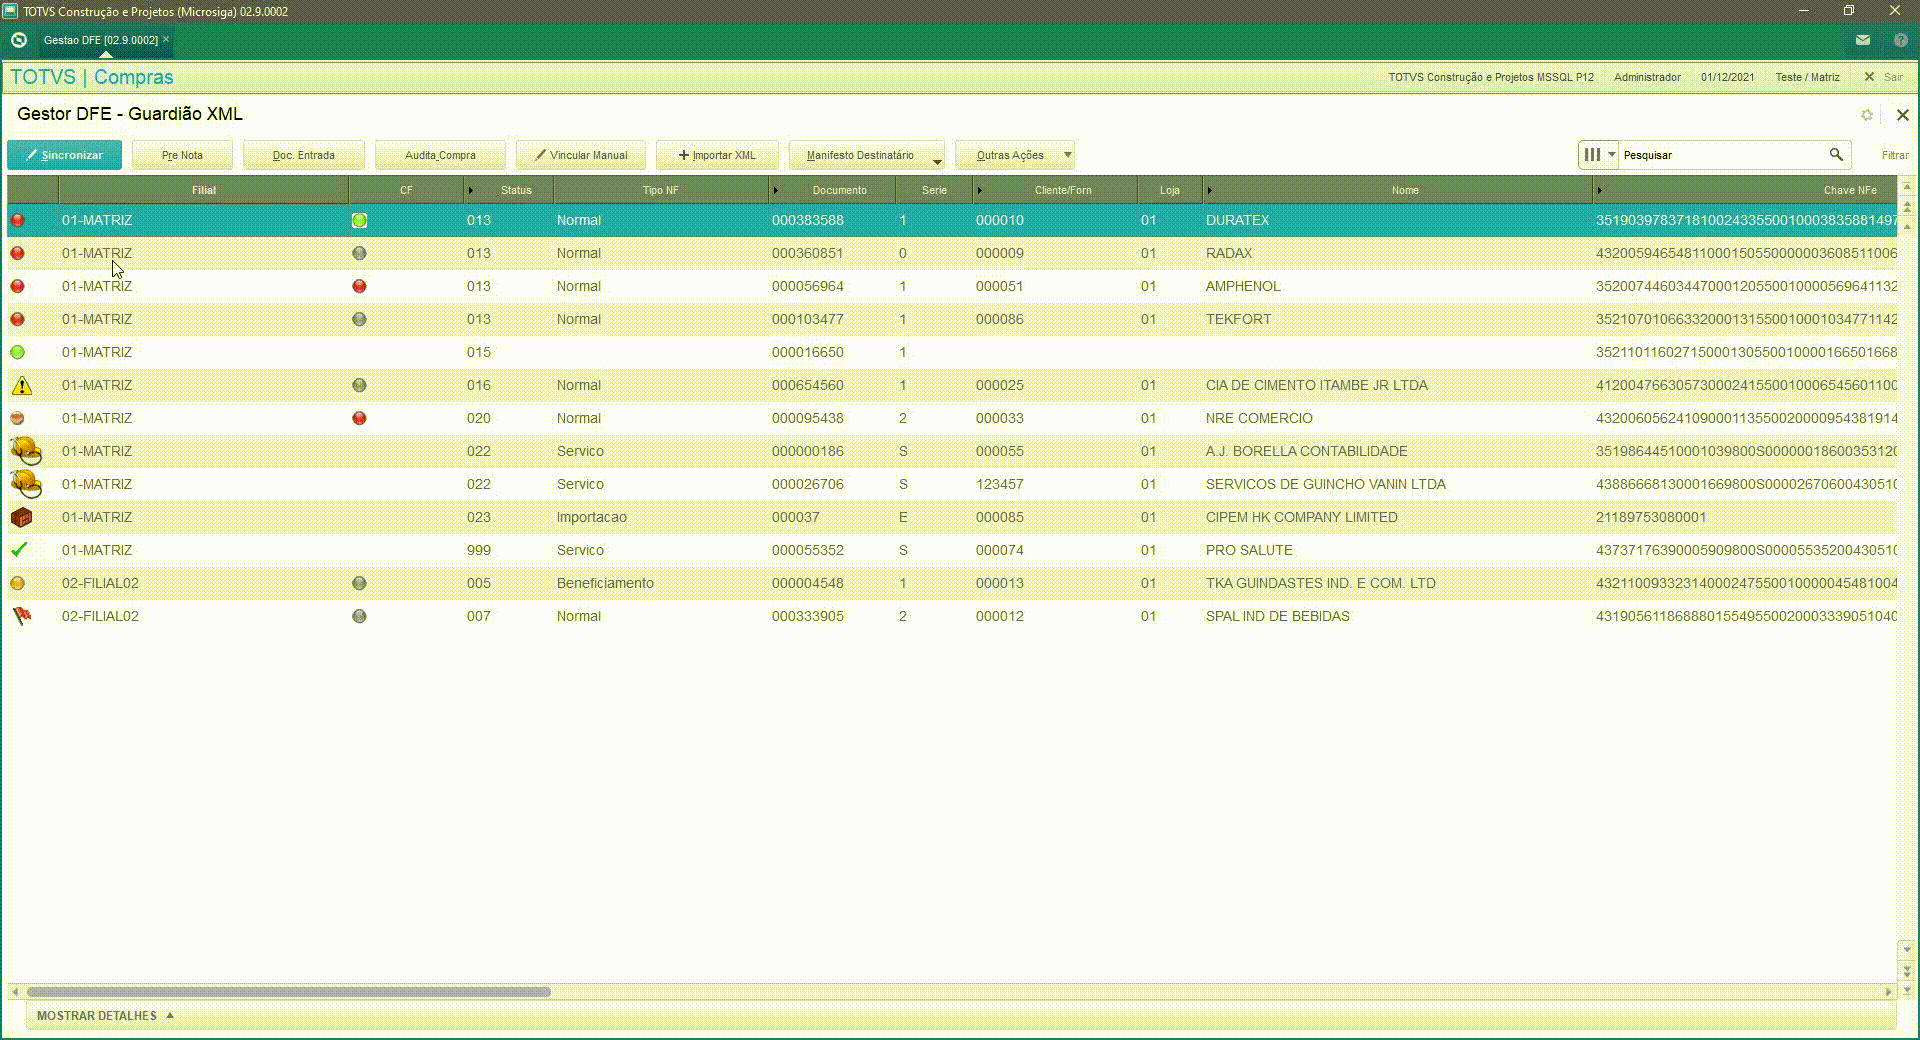Screen dimensions: 1920x1040
Task: Click the red status icon for AMPHENOL row
Action: tap(17, 286)
